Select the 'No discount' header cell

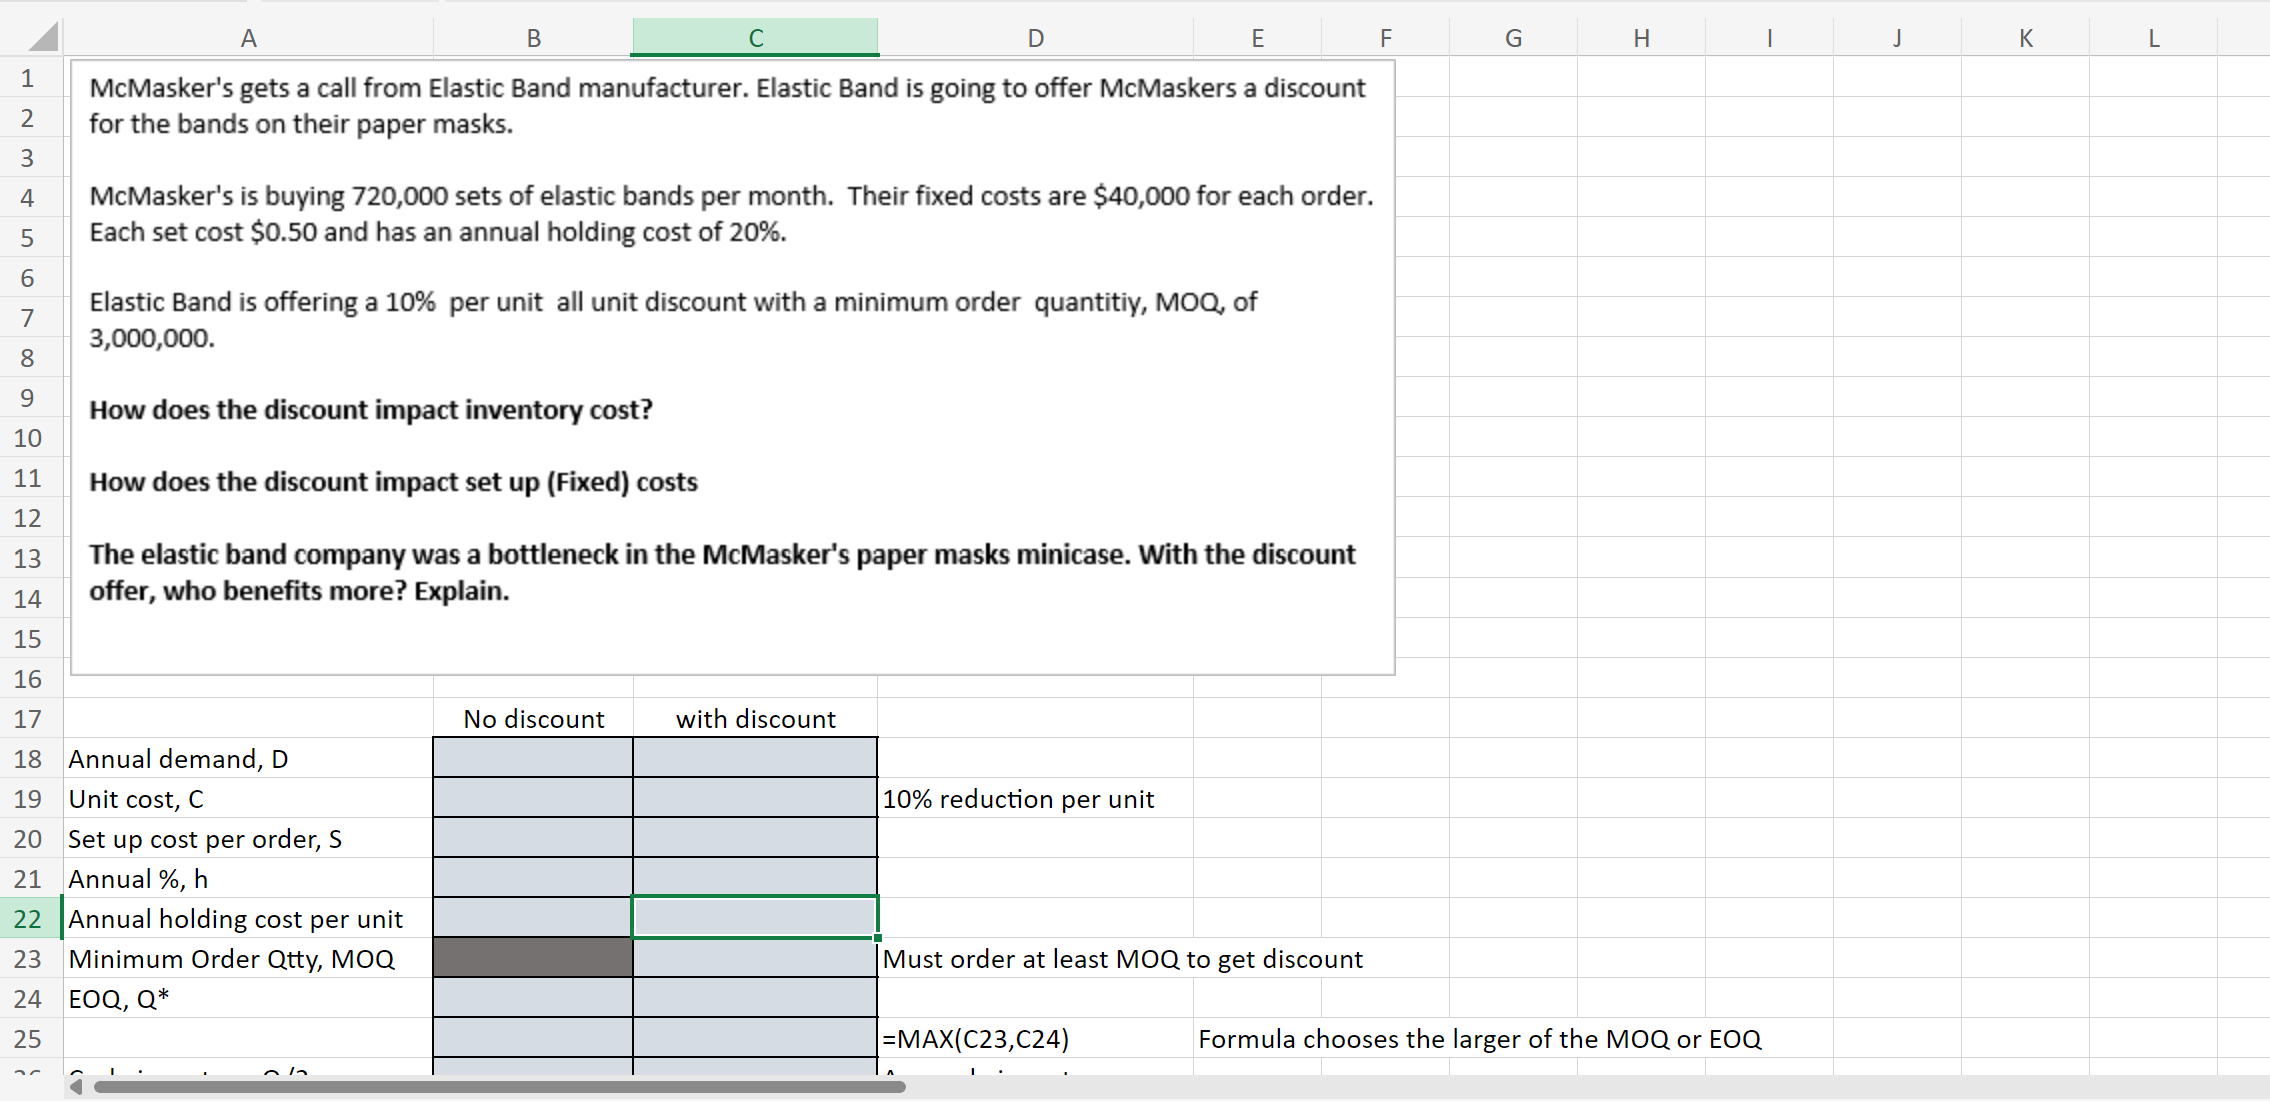click(533, 718)
